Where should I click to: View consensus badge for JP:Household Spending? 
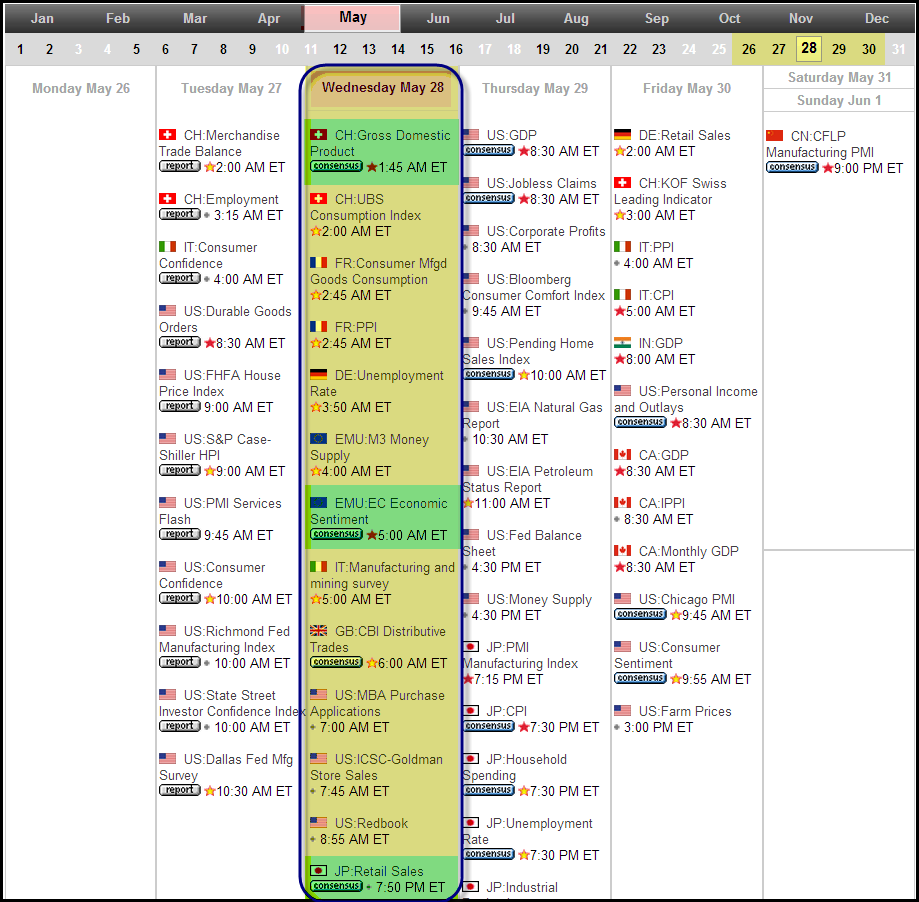(x=488, y=790)
